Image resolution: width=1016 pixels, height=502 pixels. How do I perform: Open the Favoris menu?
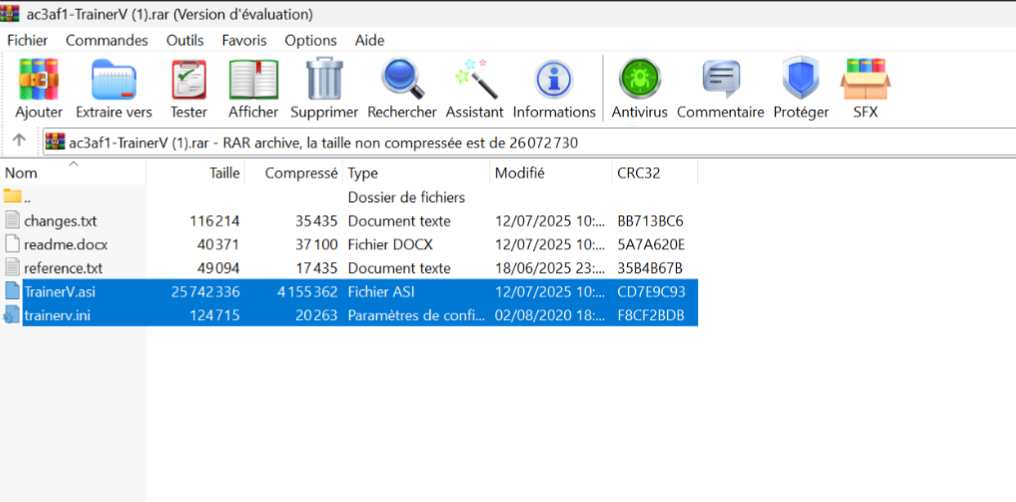244,40
